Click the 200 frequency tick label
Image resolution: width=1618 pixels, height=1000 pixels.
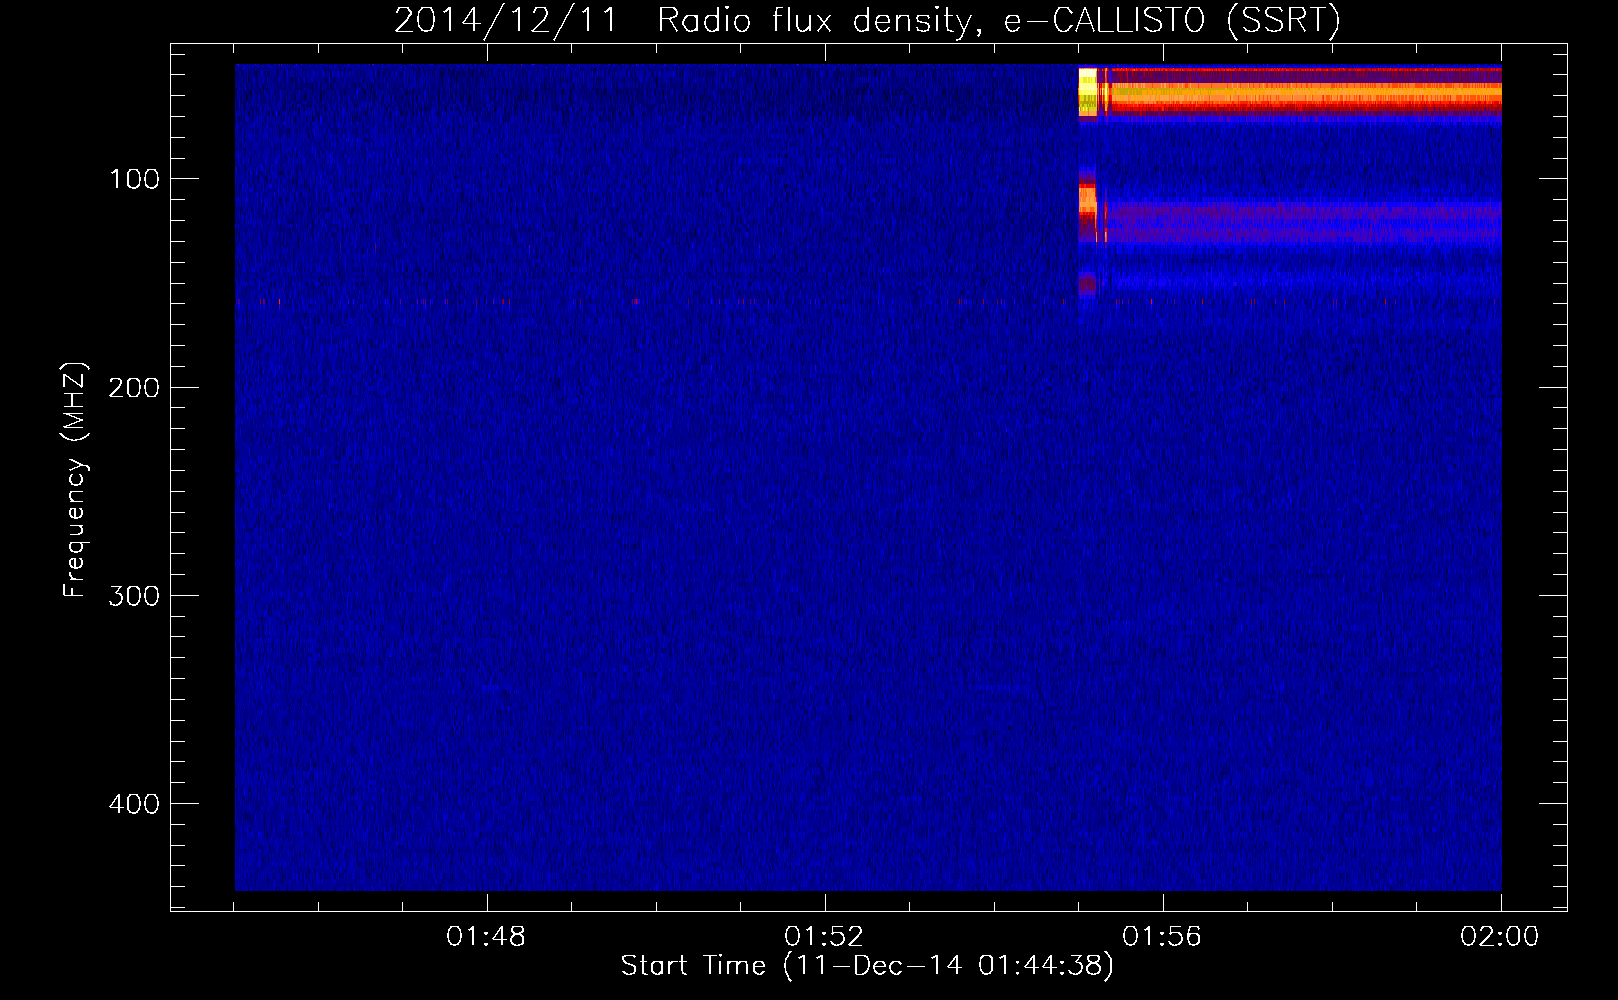click(134, 388)
